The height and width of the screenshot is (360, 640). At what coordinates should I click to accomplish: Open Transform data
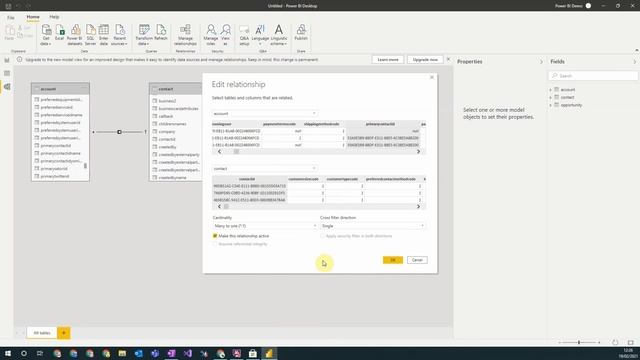pos(144,35)
